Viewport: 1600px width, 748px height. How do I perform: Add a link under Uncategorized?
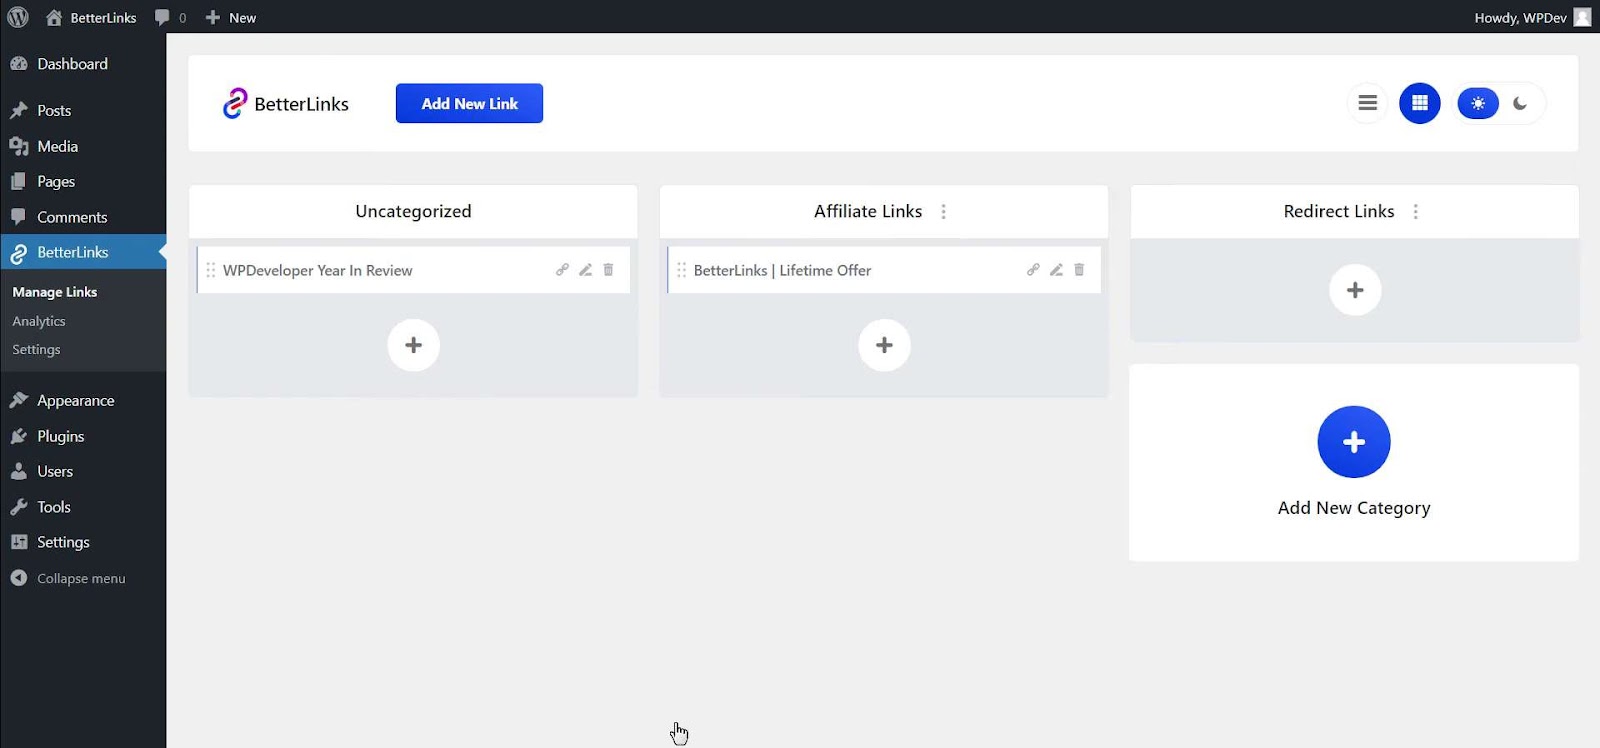pyautogui.click(x=413, y=345)
